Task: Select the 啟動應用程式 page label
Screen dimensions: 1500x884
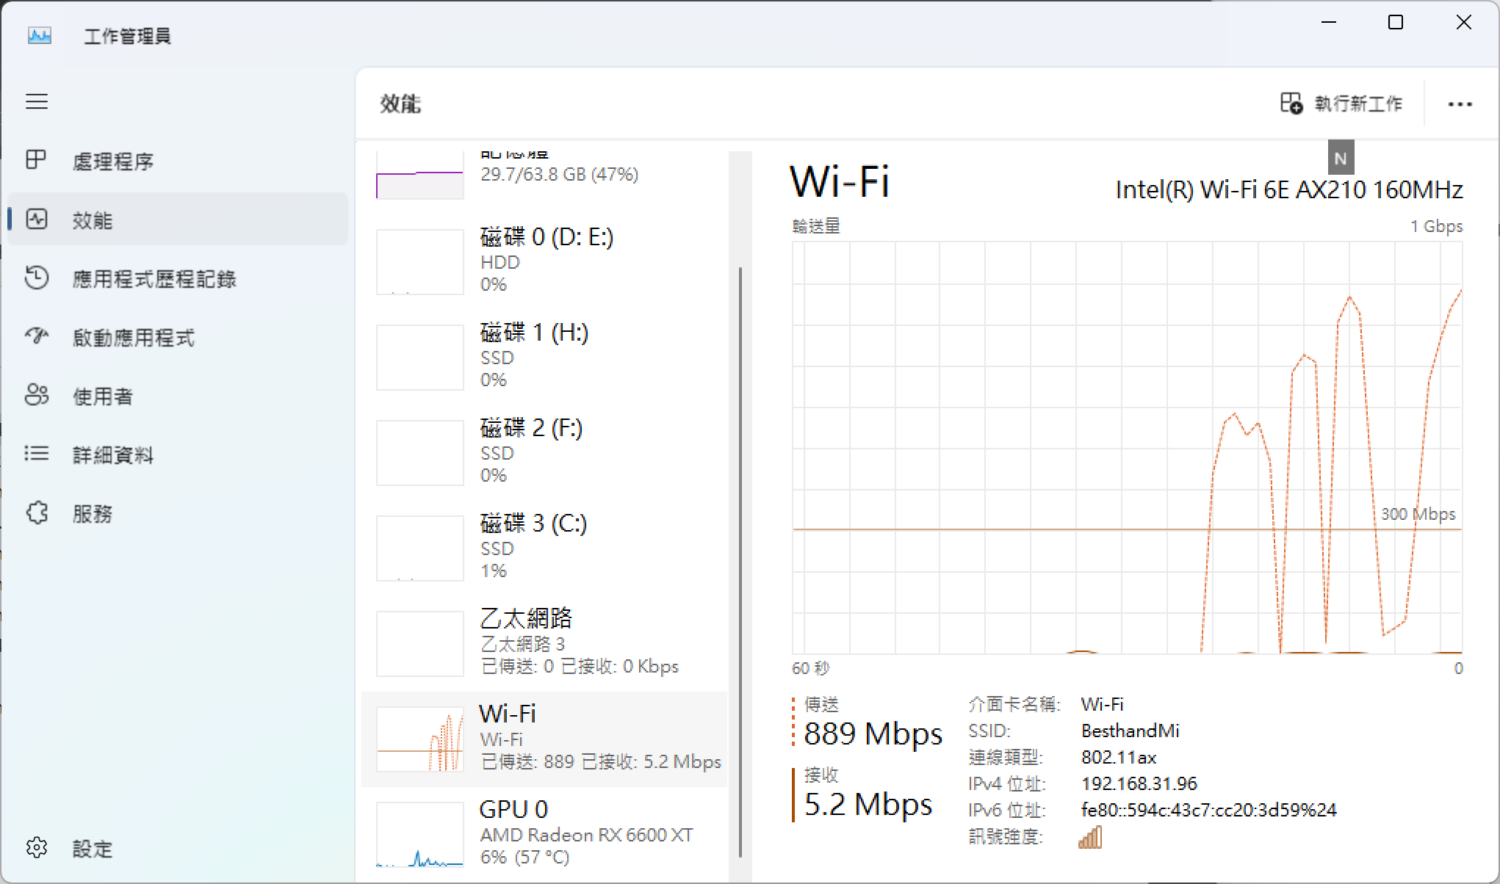Action: [133, 338]
